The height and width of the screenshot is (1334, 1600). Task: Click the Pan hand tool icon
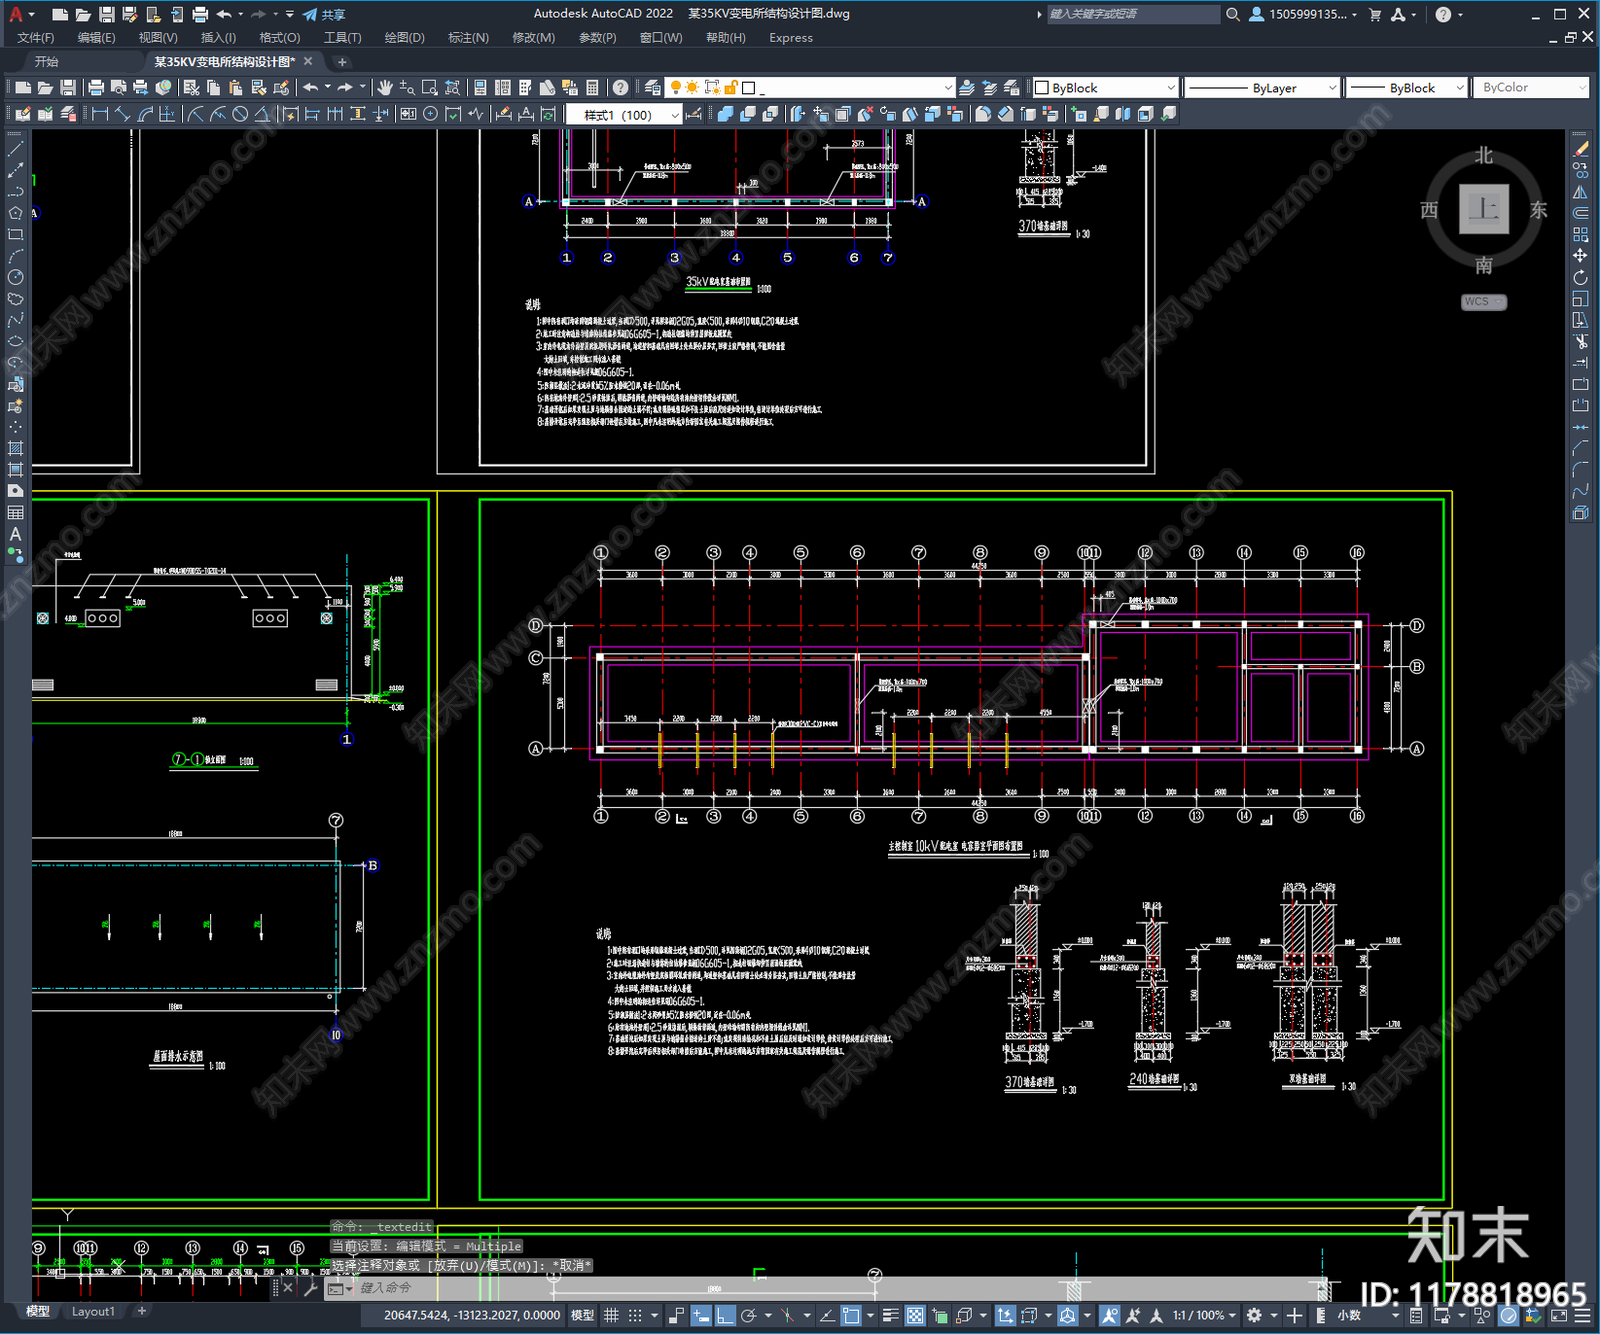point(385,88)
